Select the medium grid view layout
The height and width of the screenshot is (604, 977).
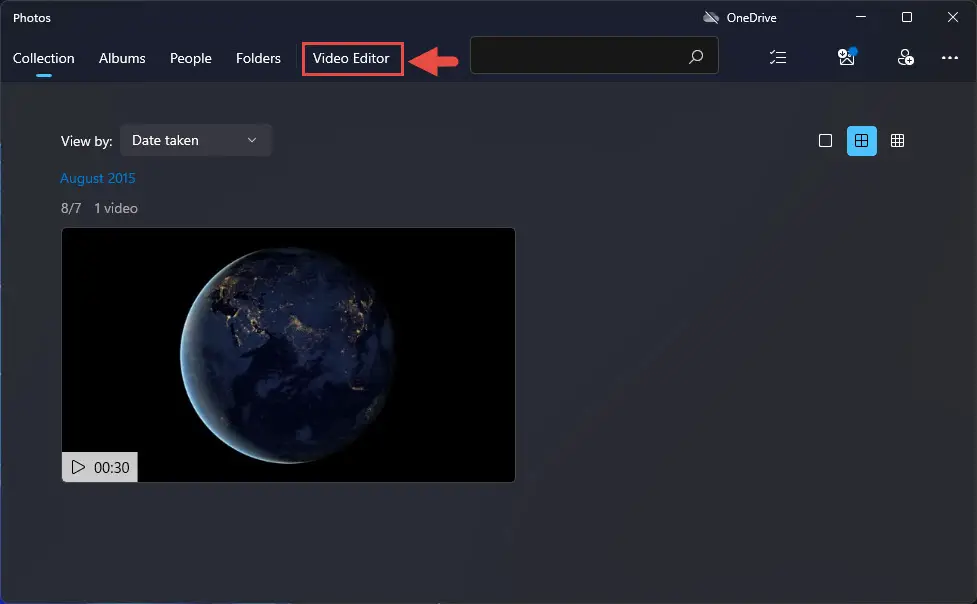pos(862,141)
